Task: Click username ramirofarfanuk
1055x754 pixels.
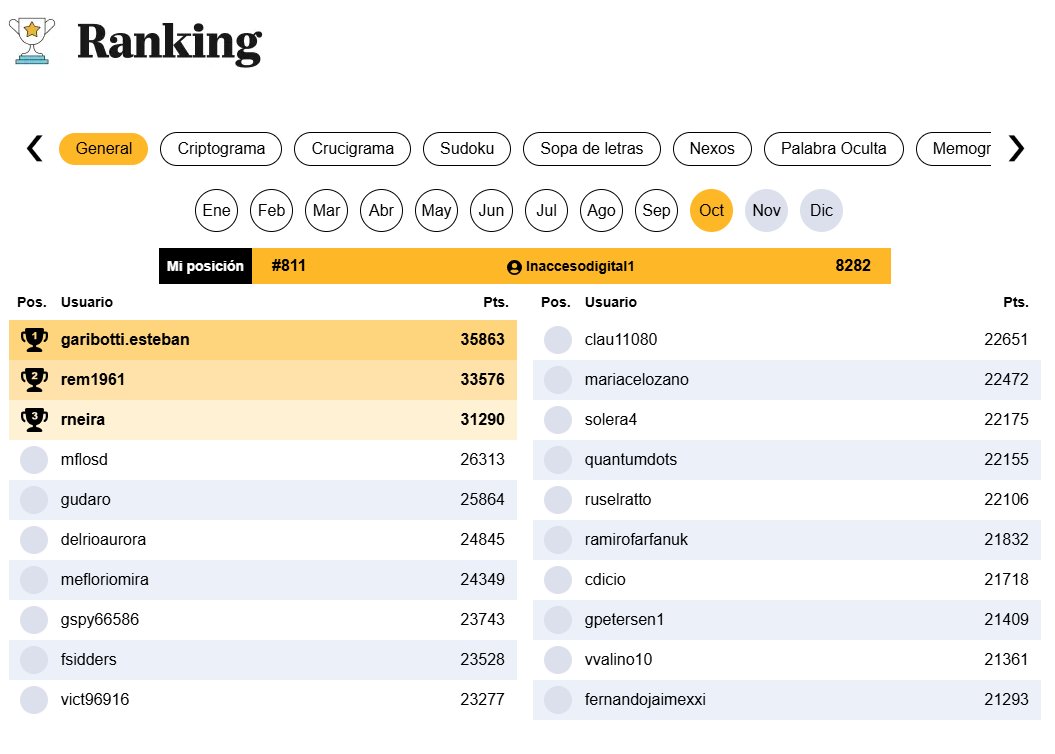Action: [x=636, y=539]
